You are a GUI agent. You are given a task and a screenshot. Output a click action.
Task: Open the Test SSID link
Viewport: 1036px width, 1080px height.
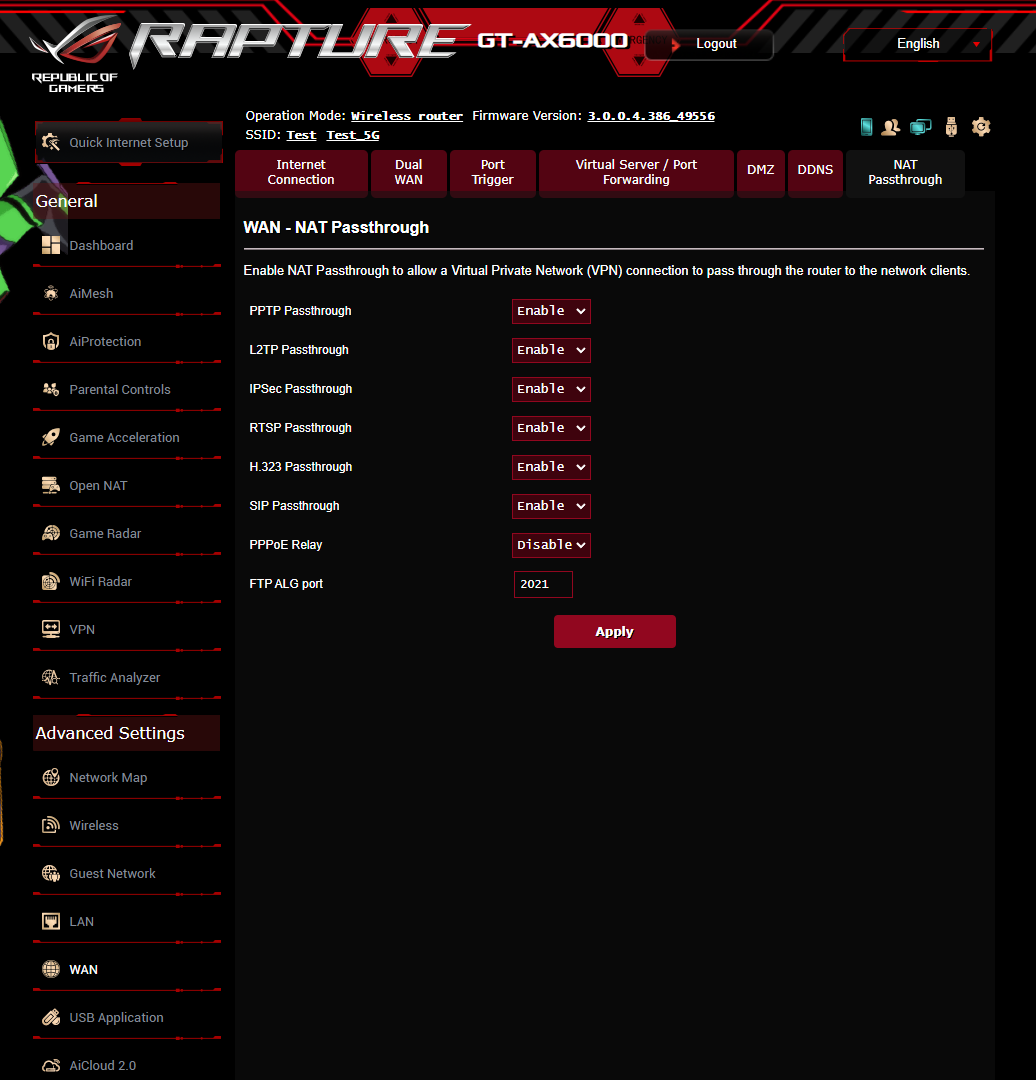pyautogui.click(x=301, y=135)
